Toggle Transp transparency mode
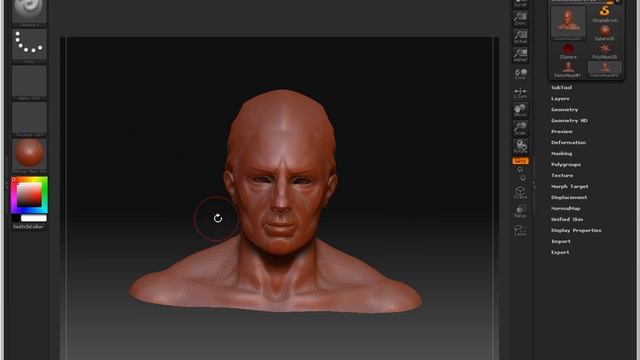This screenshot has height=360, width=640. [x=520, y=211]
